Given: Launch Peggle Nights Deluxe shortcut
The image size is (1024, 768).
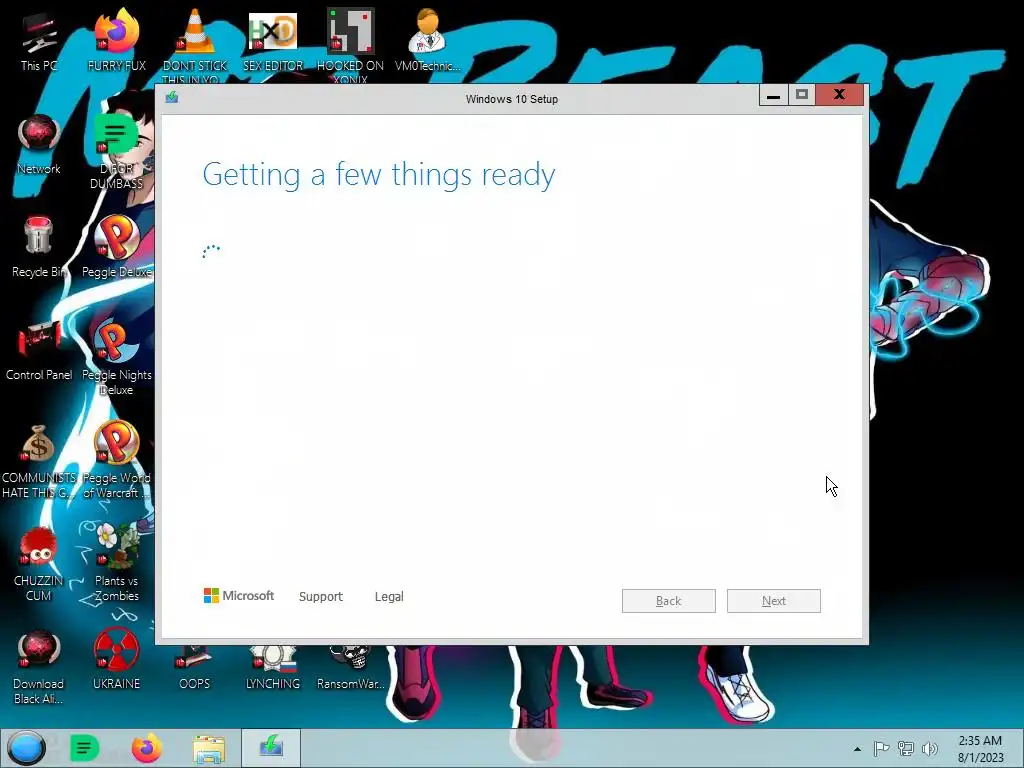Looking at the screenshot, I should [x=116, y=358].
